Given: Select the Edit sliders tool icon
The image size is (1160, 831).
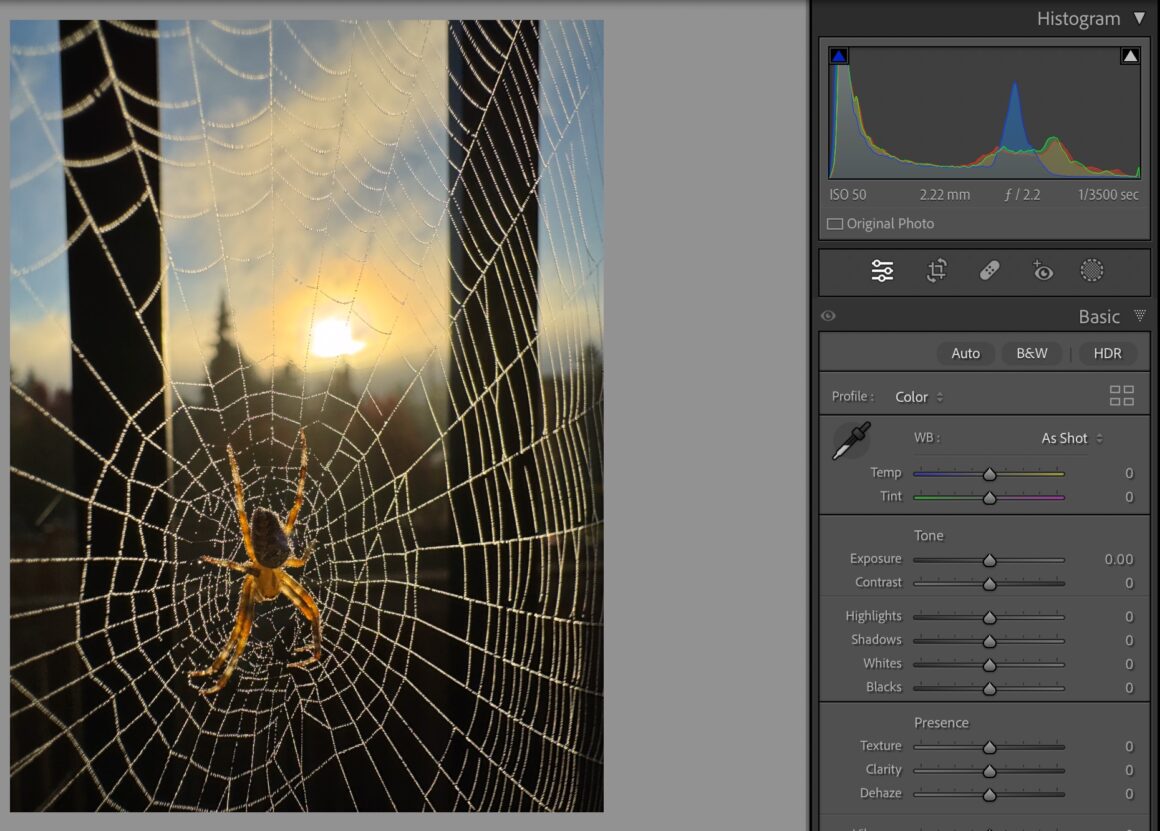Looking at the screenshot, I should [882, 271].
